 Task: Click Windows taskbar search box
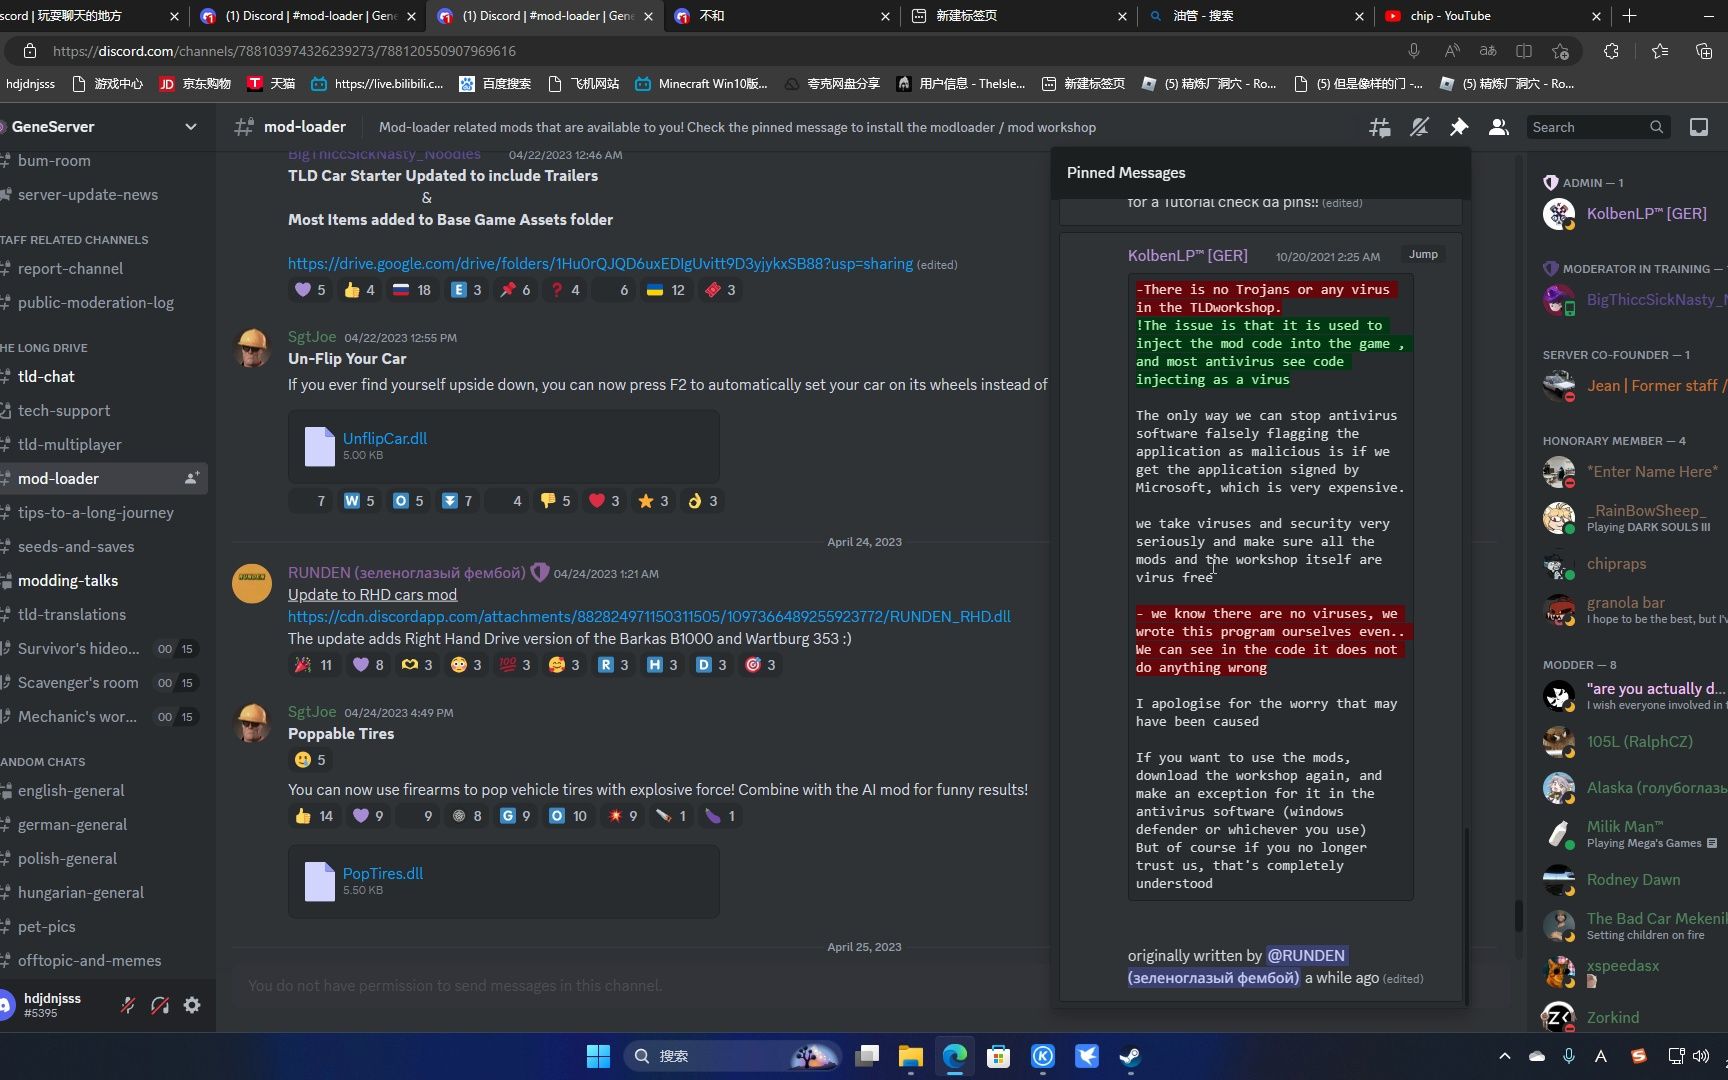[x=735, y=1056]
